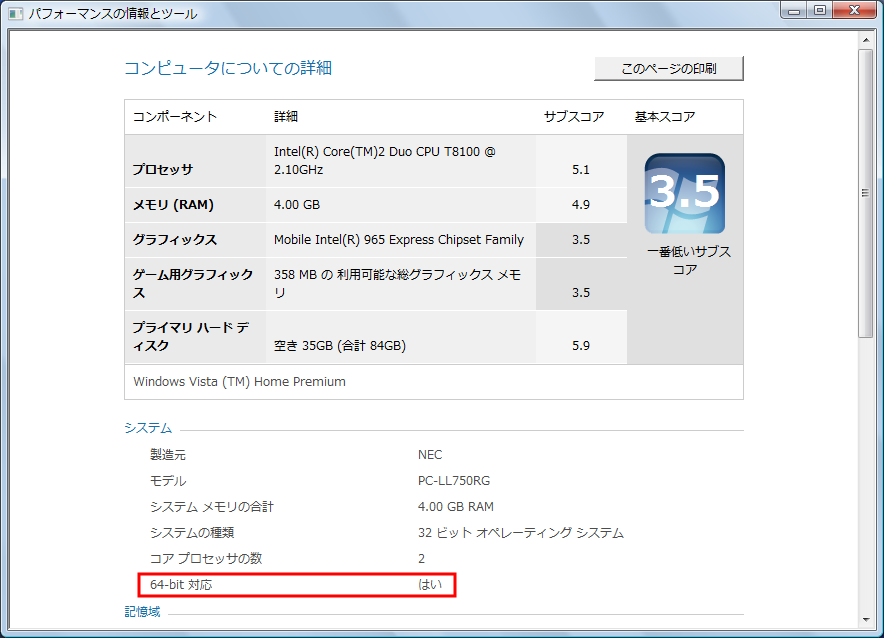884x638 pixels.
Task: Click the コンピュータについての詳細 heading
Action: tap(228, 68)
